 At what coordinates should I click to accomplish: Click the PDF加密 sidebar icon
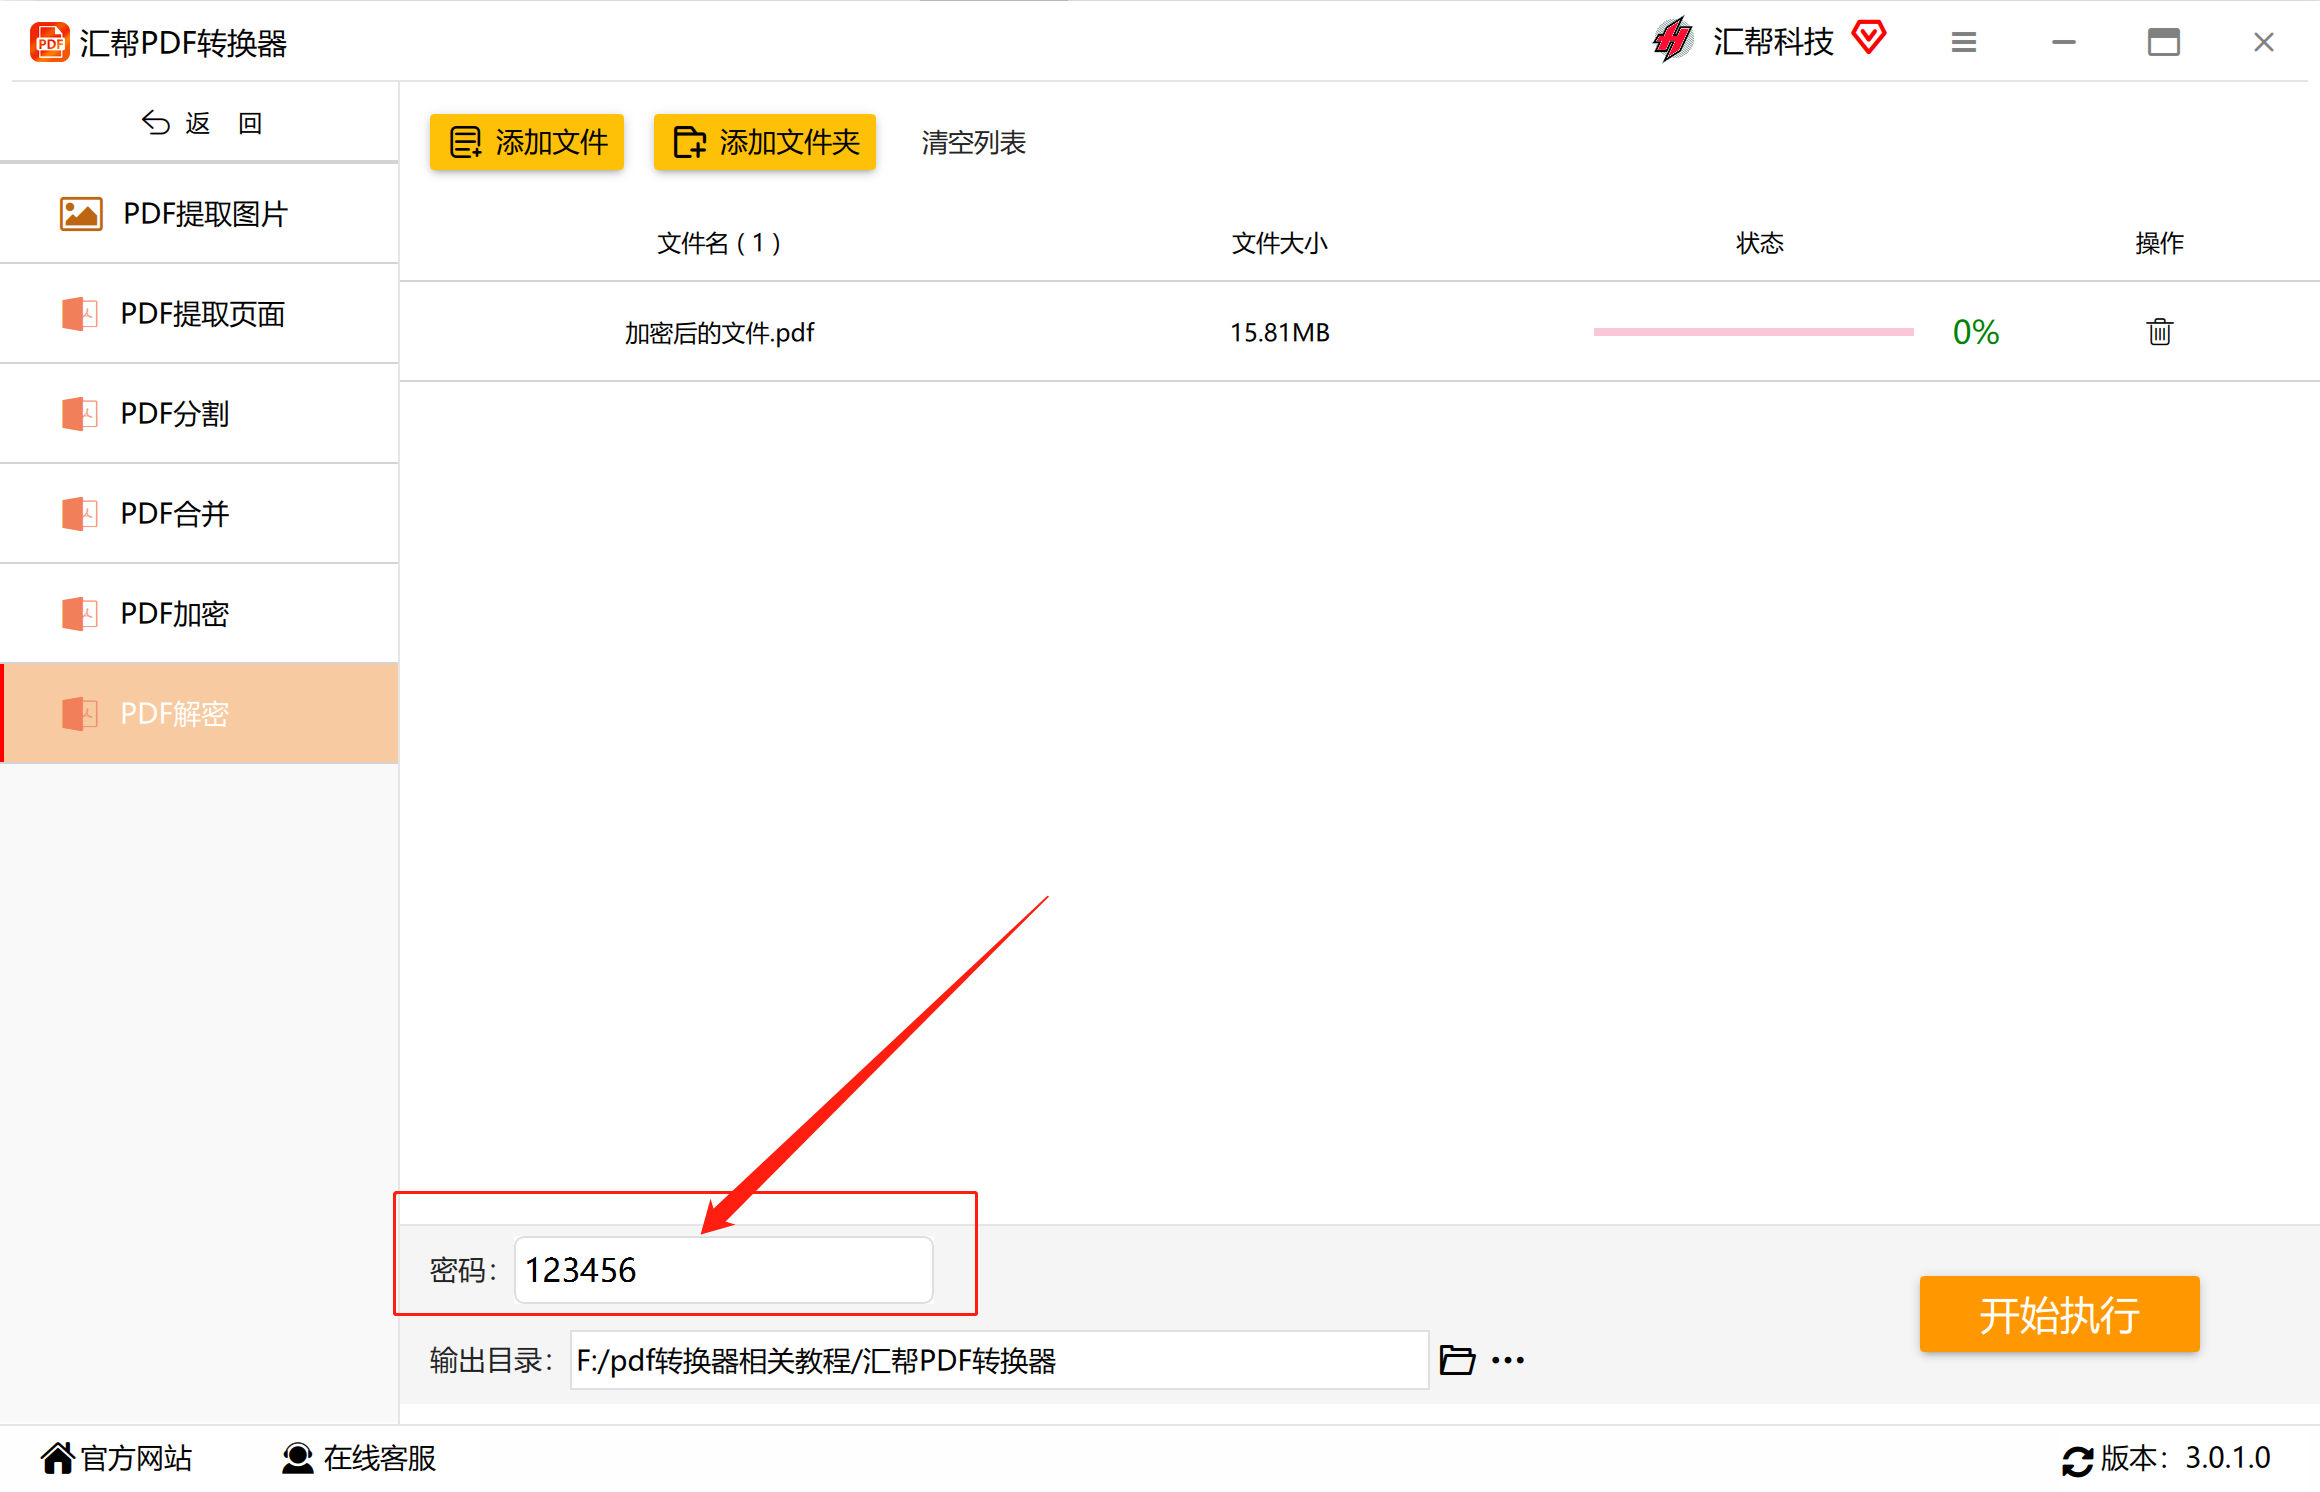[80, 613]
